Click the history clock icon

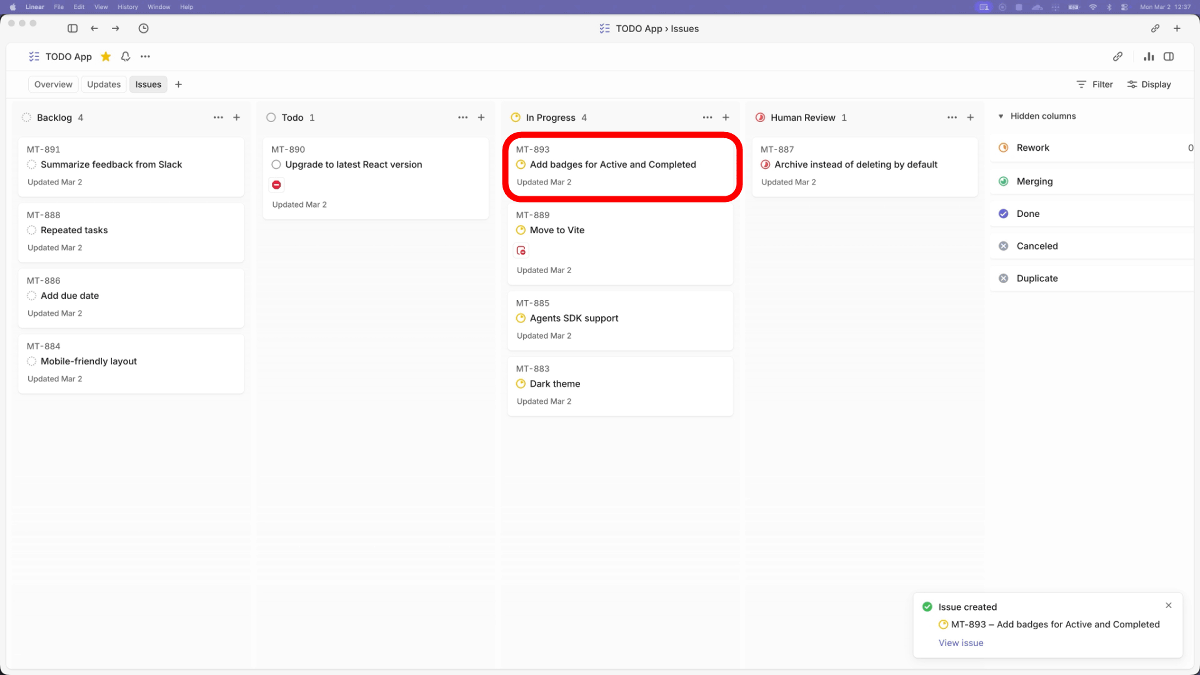click(143, 29)
